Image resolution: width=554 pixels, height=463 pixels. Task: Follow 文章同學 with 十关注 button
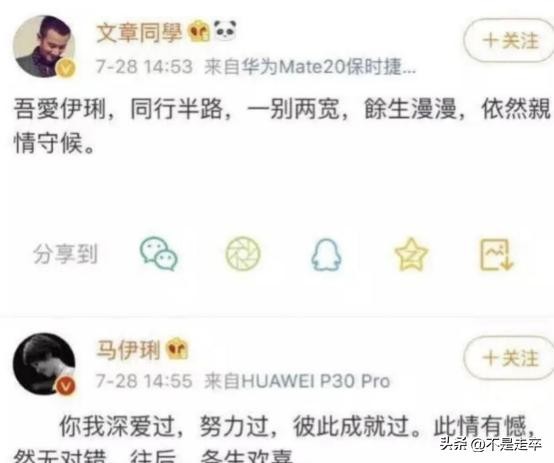pyautogui.click(x=510, y=40)
